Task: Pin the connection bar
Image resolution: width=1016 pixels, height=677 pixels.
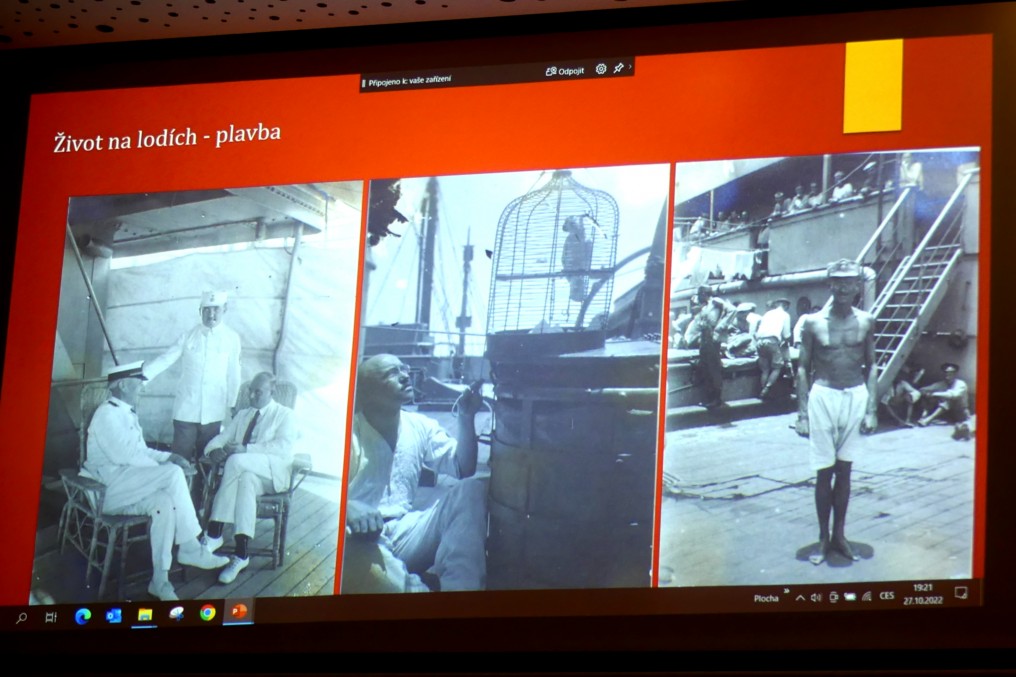Action: [x=618, y=67]
